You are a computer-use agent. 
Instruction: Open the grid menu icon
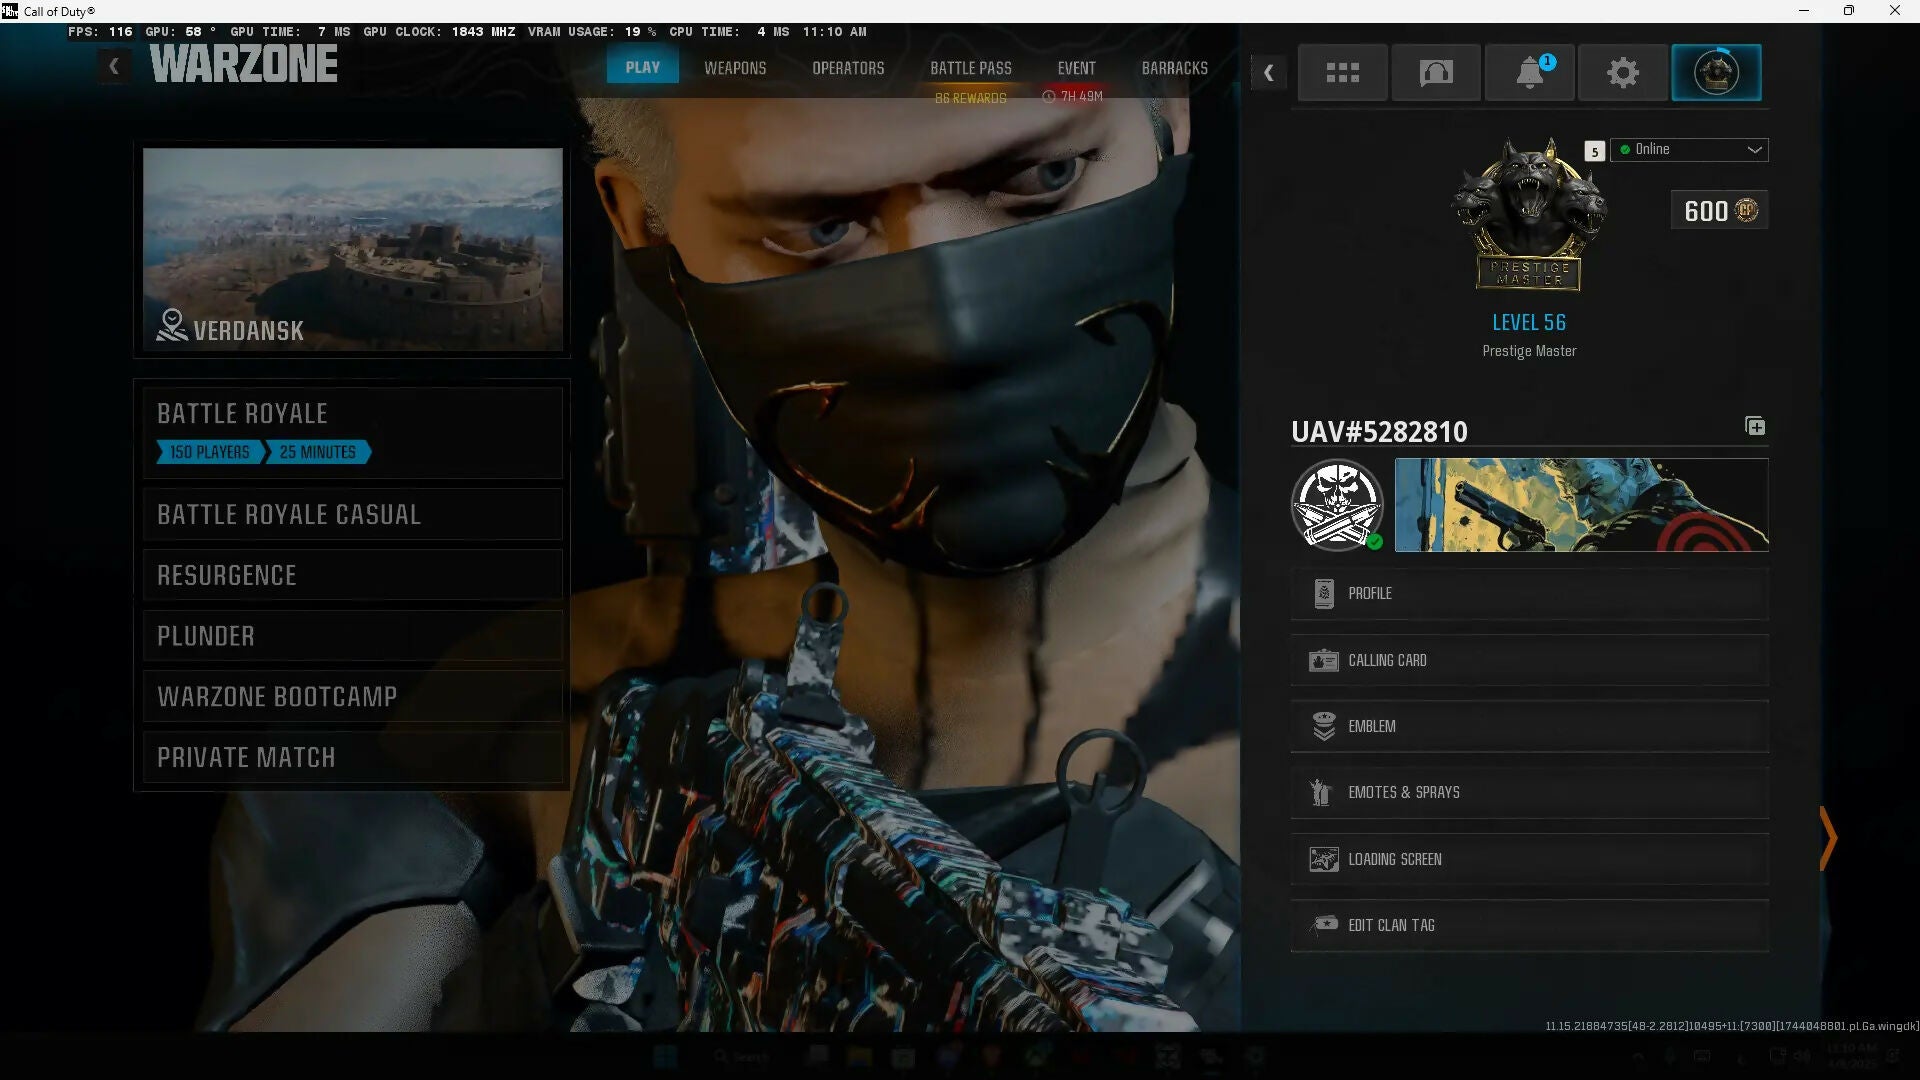tap(1342, 72)
